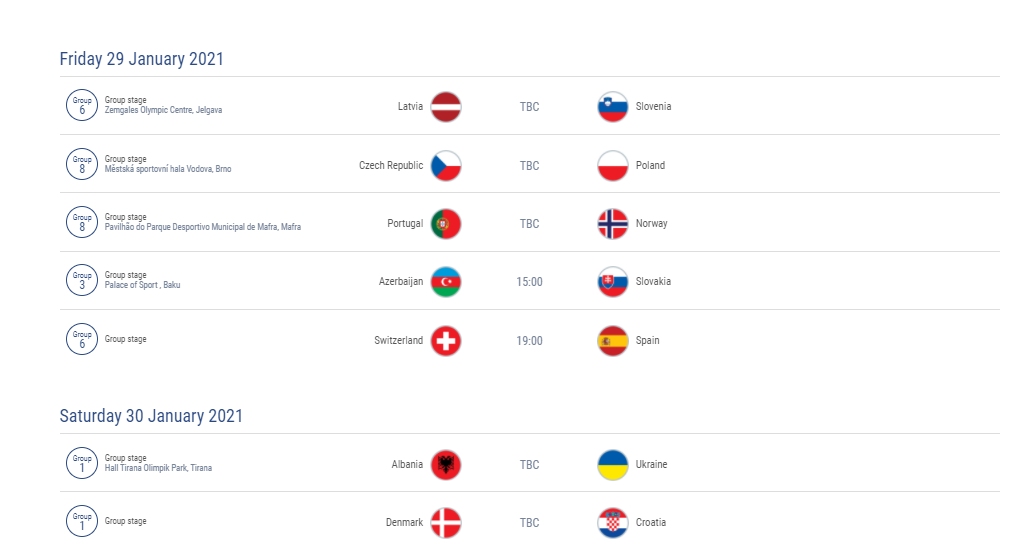
Task: Select the Switzerland flag icon
Action: (x=446, y=341)
